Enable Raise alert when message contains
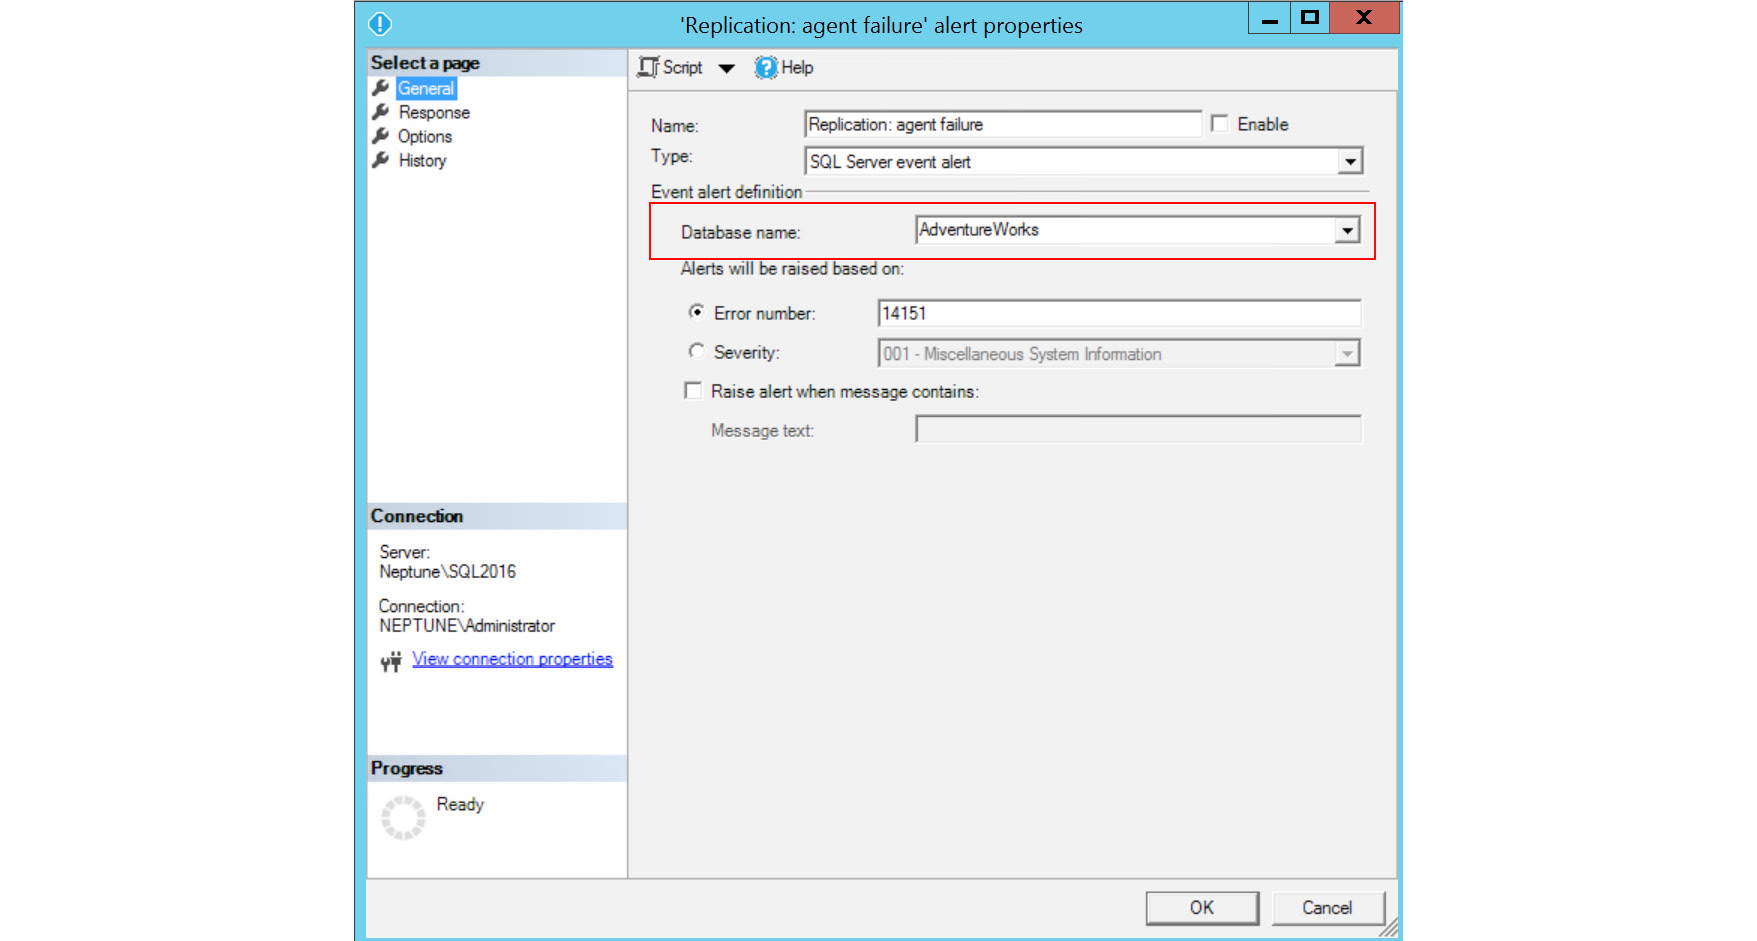The height and width of the screenshot is (941, 1757). [x=692, y=390]
